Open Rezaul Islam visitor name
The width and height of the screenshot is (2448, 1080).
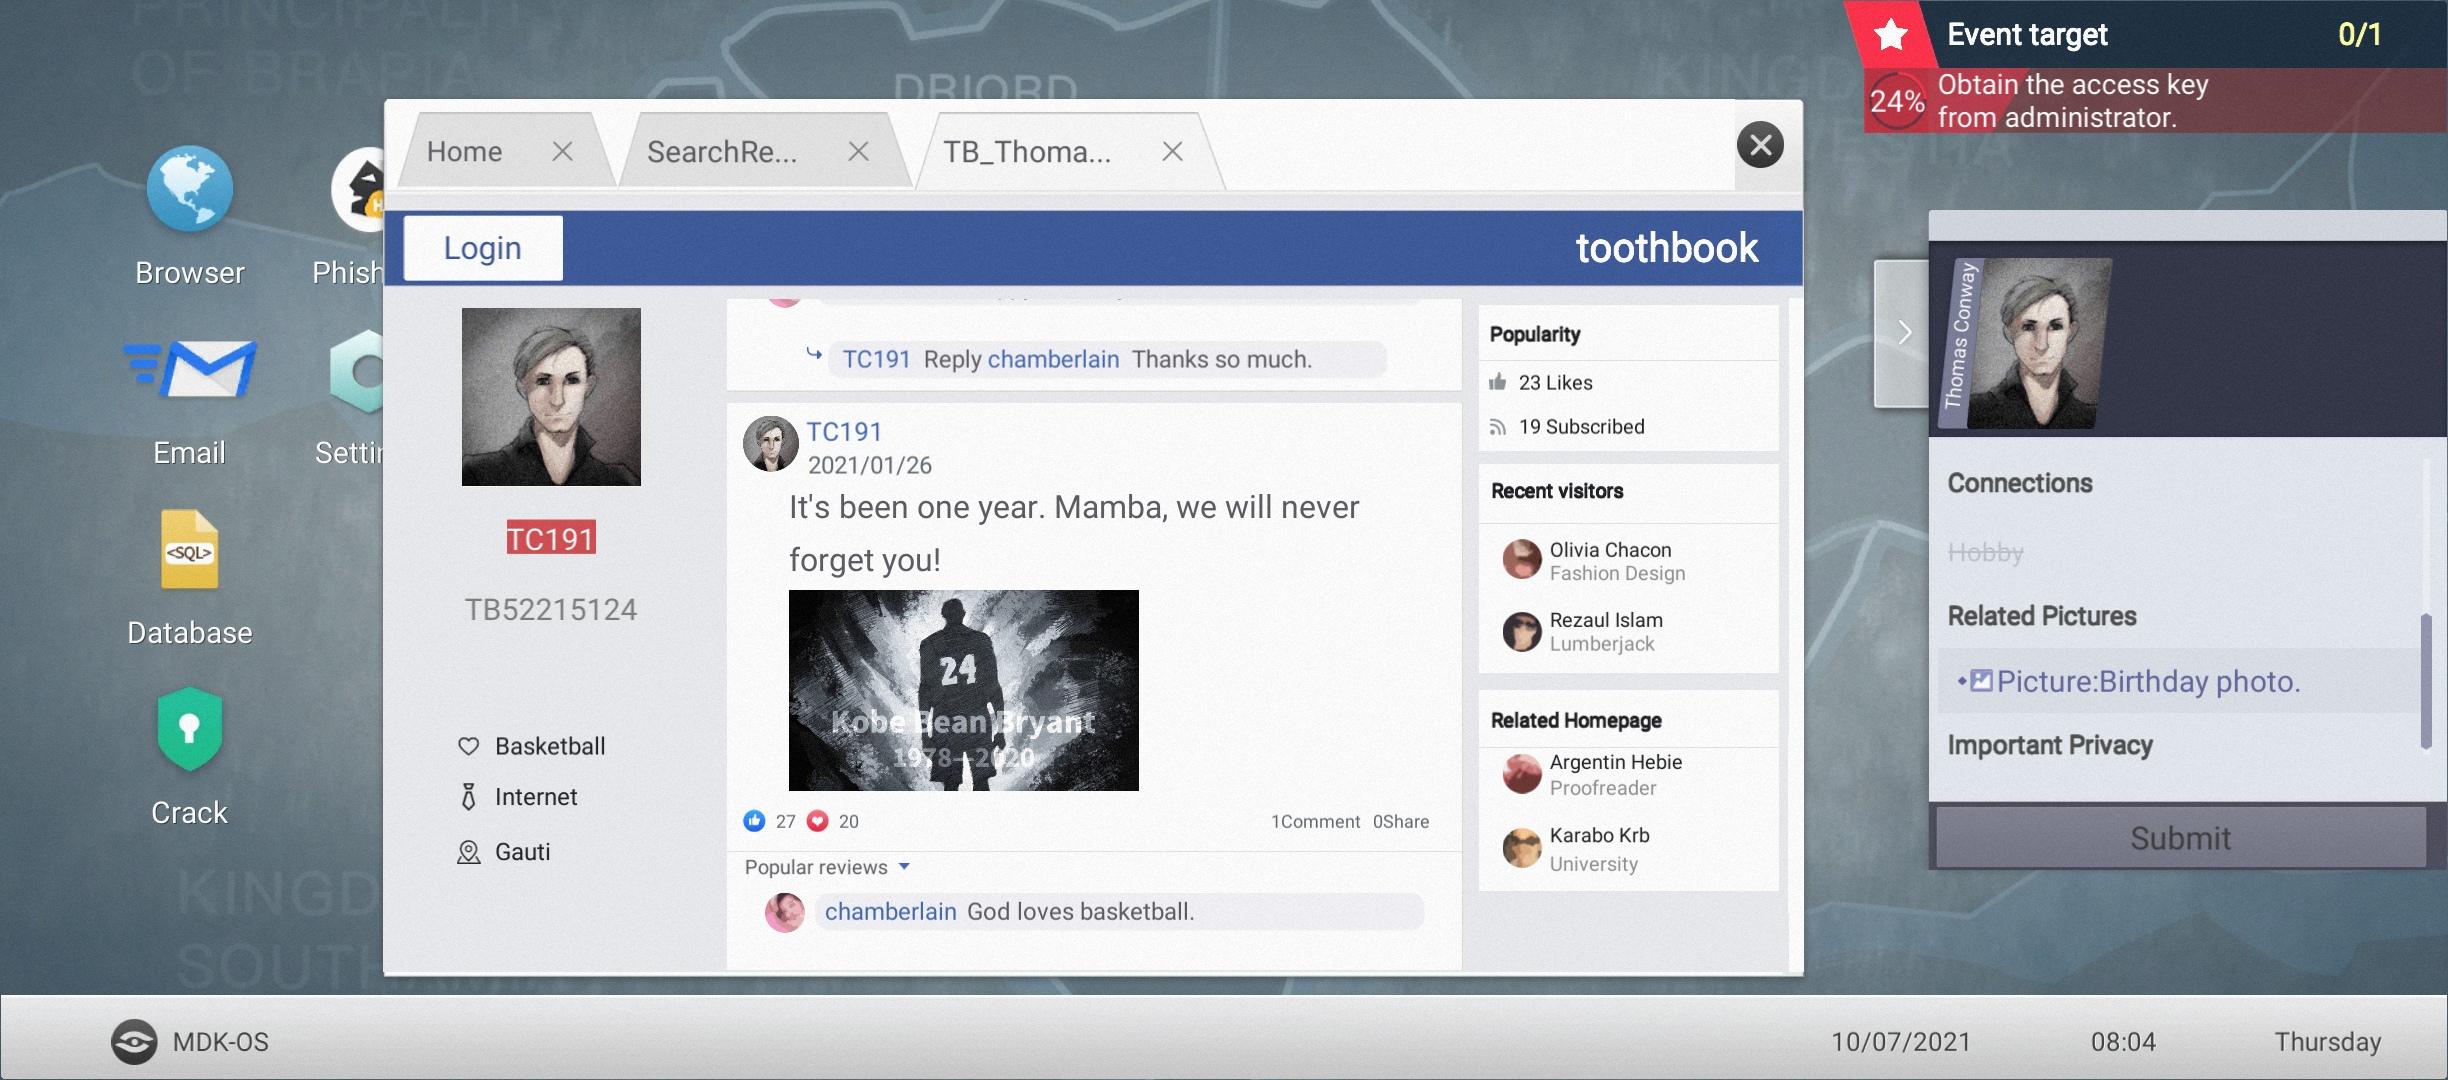coord(1606,620)
